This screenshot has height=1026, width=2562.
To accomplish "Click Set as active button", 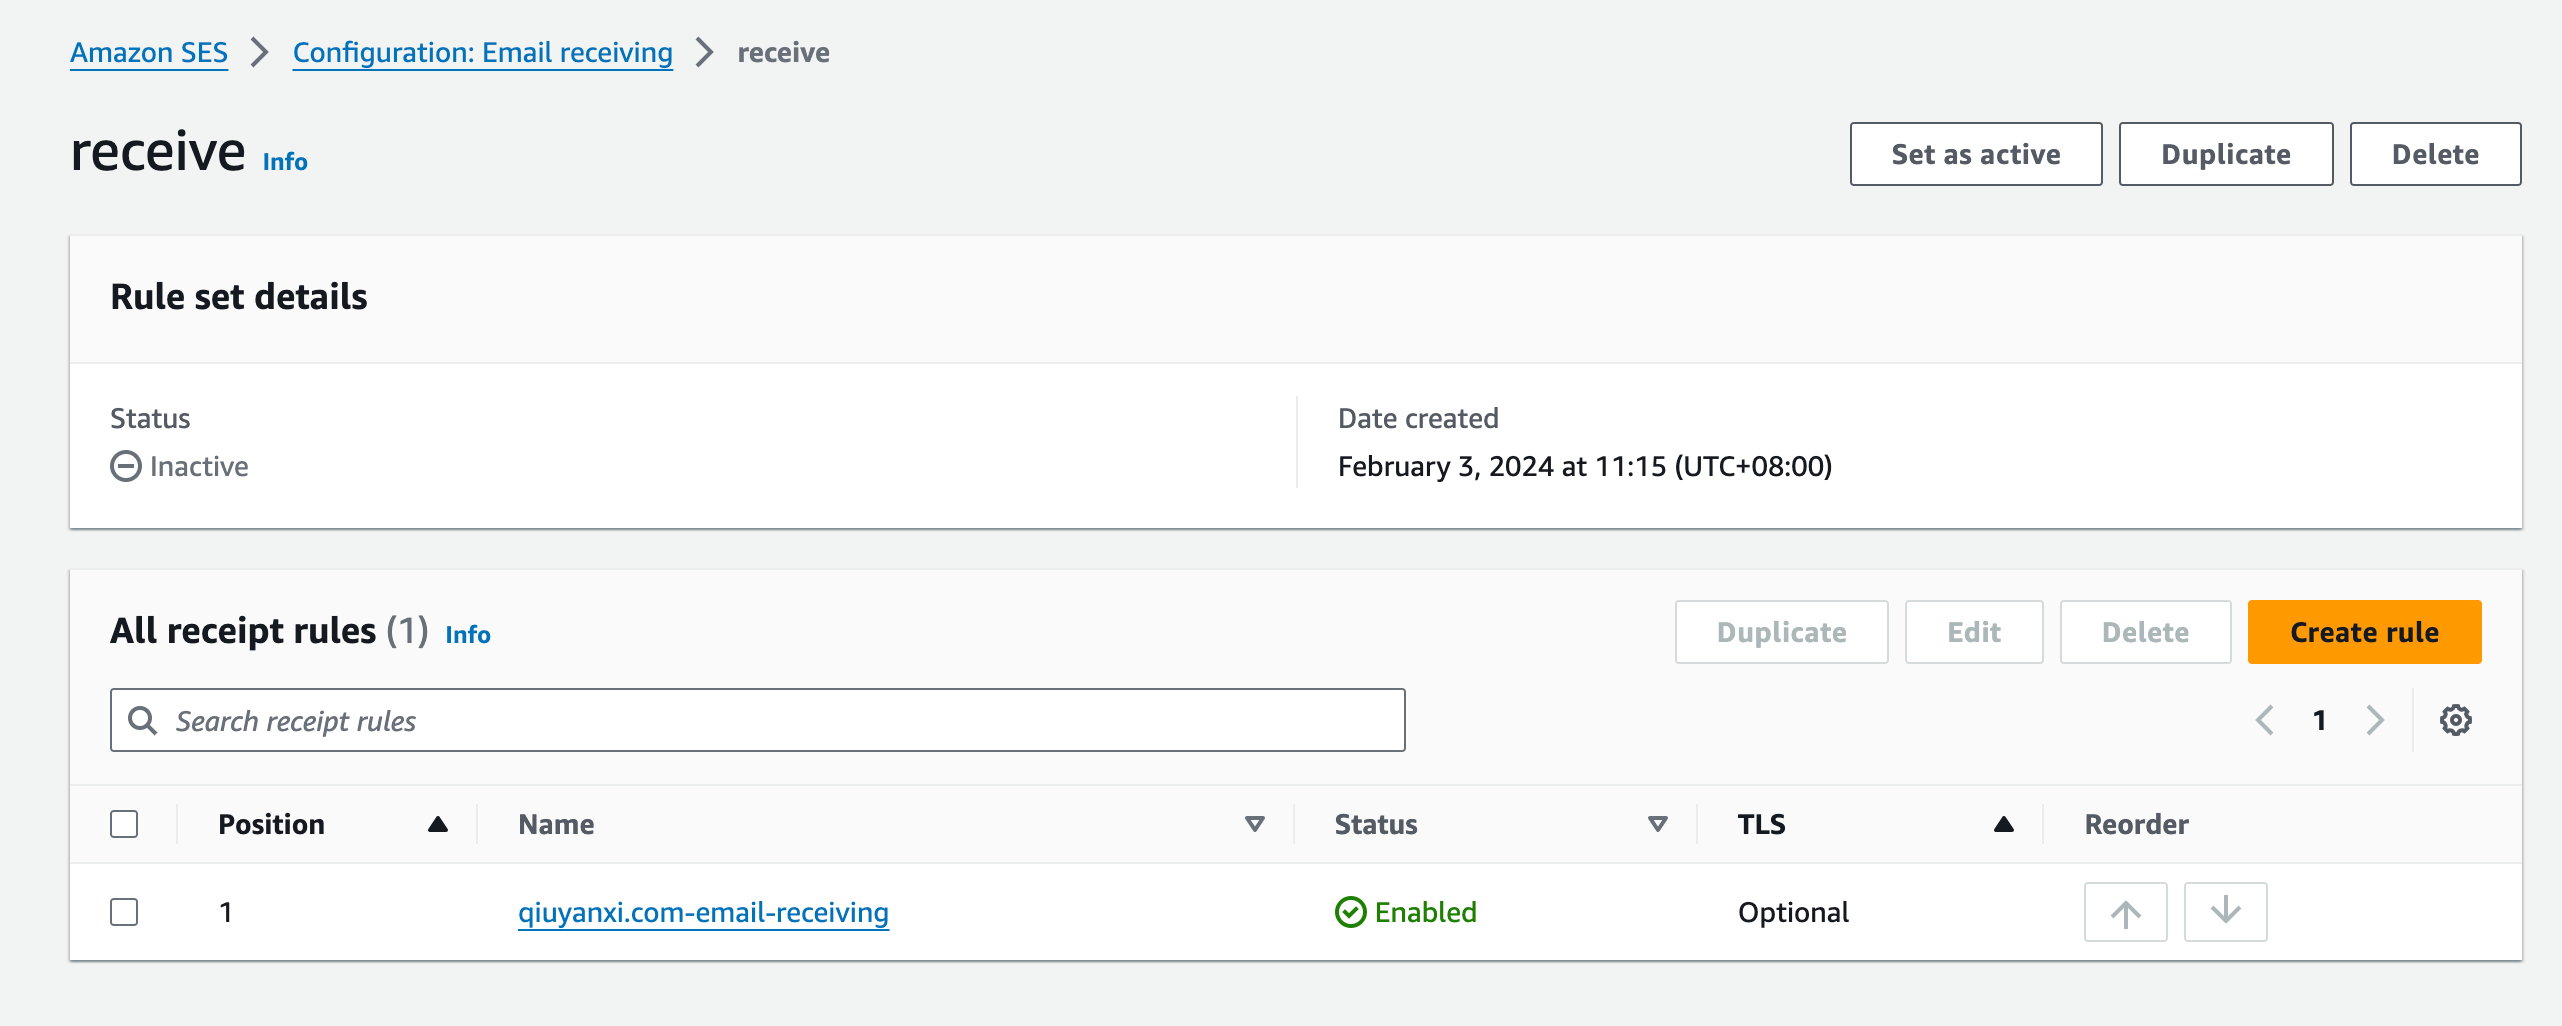I will (1976, 154).
